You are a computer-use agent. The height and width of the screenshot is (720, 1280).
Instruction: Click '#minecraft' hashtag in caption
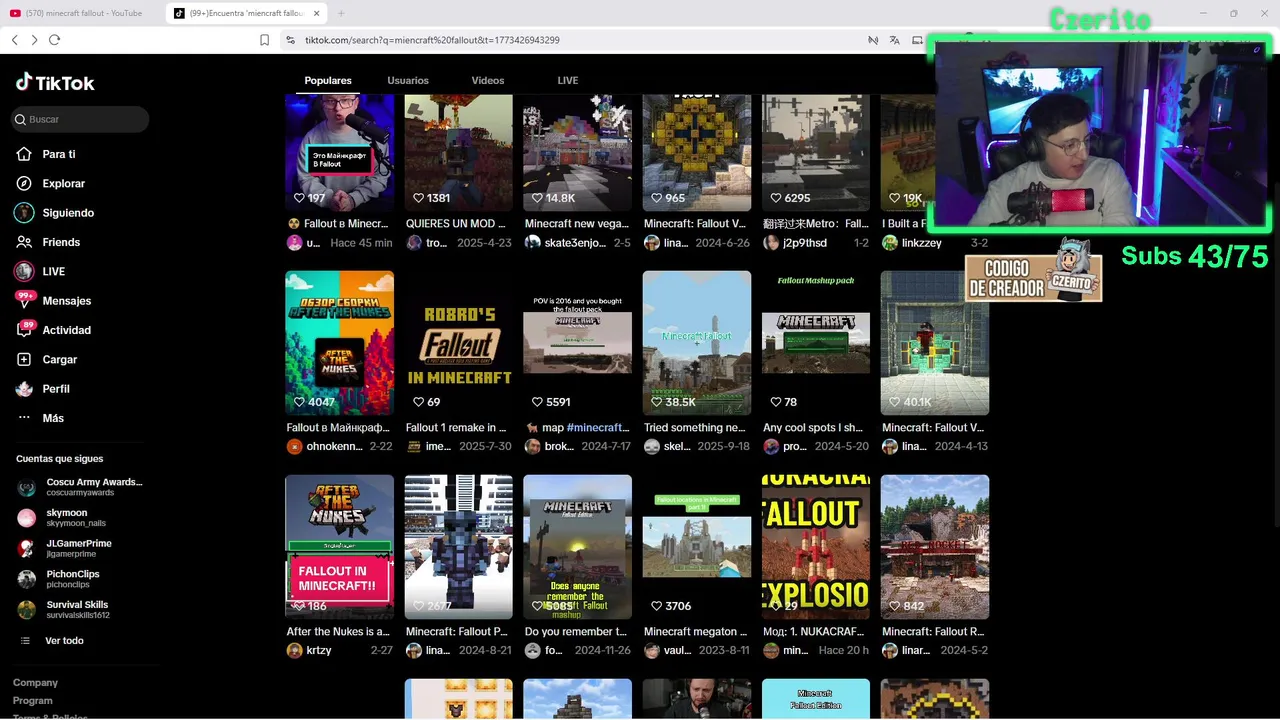[x=598, y=428]
